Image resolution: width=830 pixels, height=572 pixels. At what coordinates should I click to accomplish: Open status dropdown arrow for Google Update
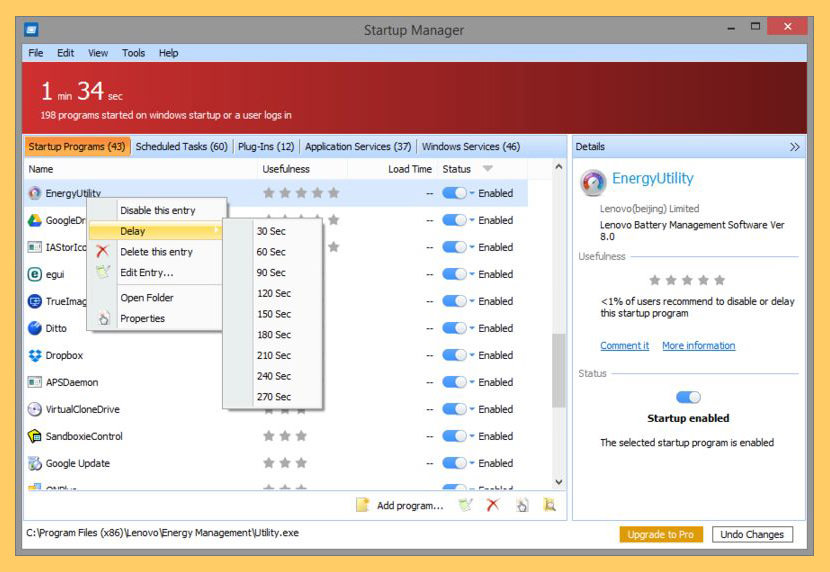pos(472,463)
